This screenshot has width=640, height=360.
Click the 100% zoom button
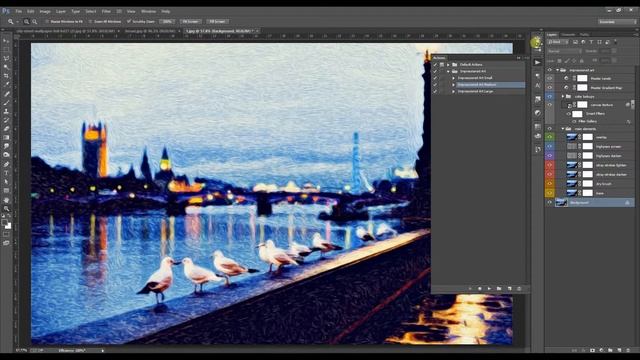[167, 22]
